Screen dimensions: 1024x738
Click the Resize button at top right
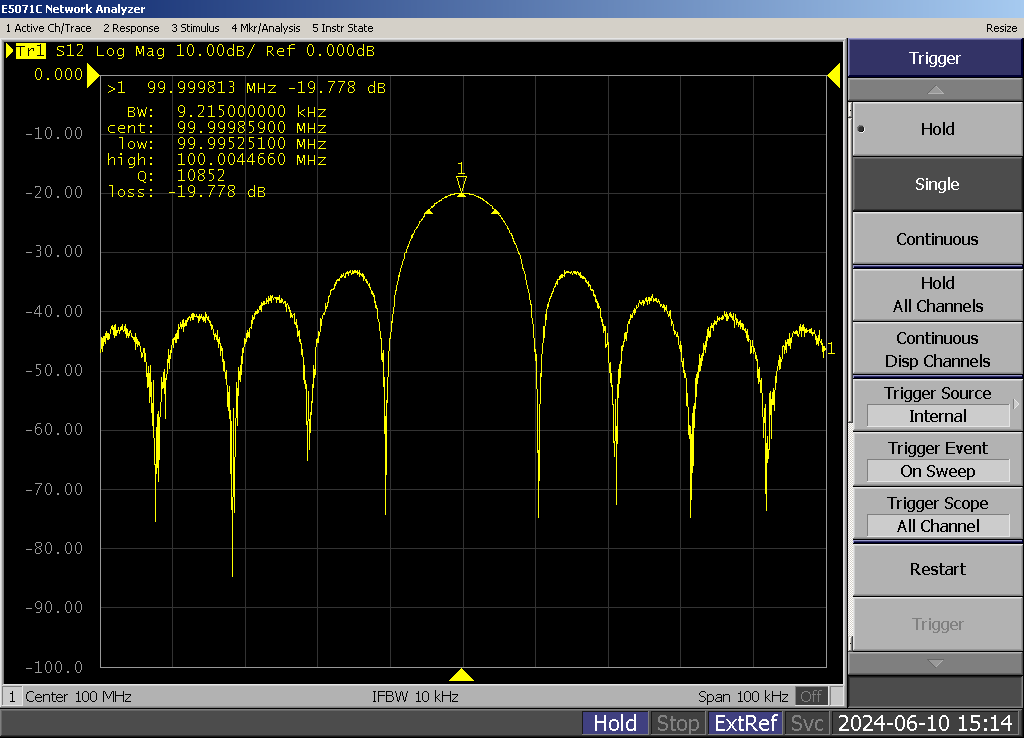tap(1001, 28)
